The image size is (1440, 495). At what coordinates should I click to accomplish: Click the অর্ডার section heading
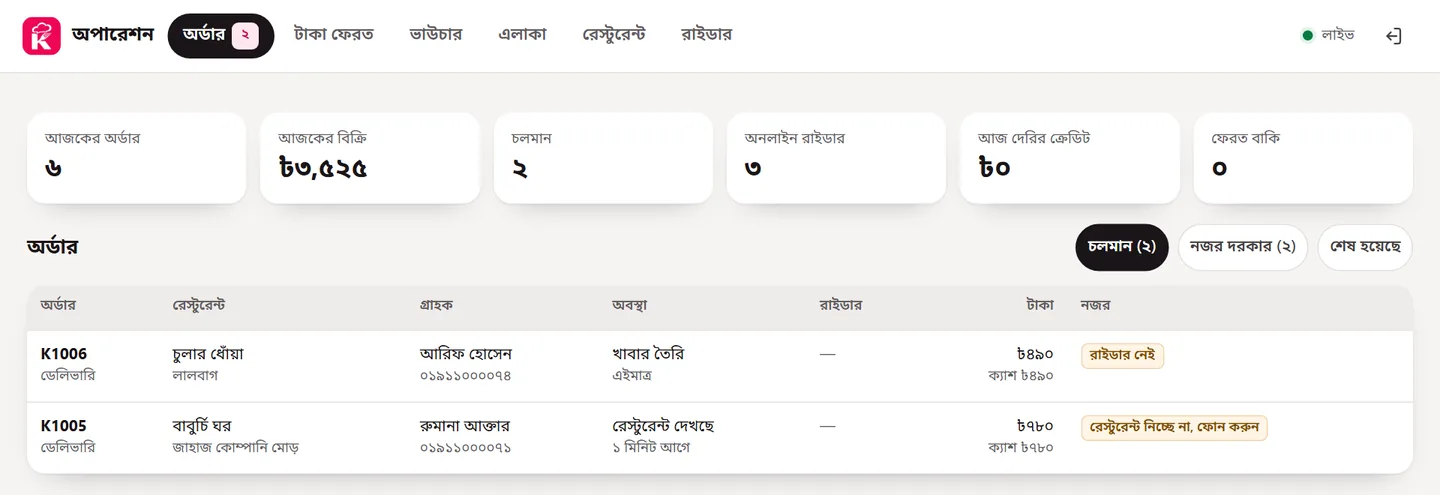(52, 246)
